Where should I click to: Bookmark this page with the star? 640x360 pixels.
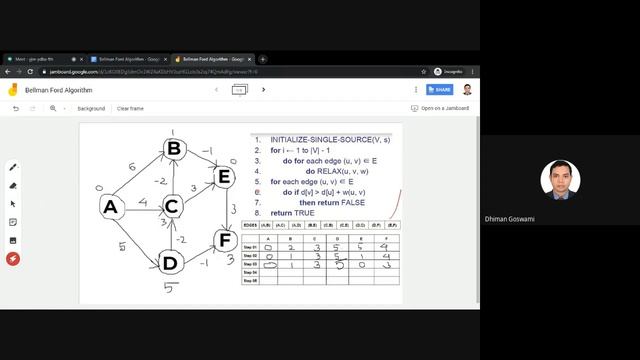[424, 72]
